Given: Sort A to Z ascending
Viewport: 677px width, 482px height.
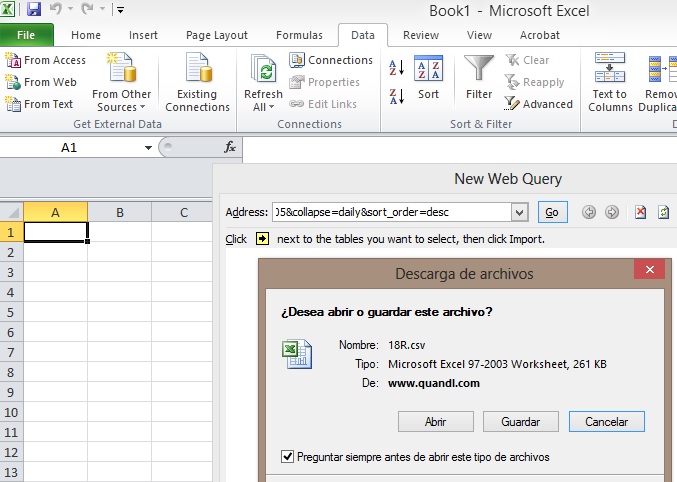Looking at the screenshot, I should click(396, 68).
